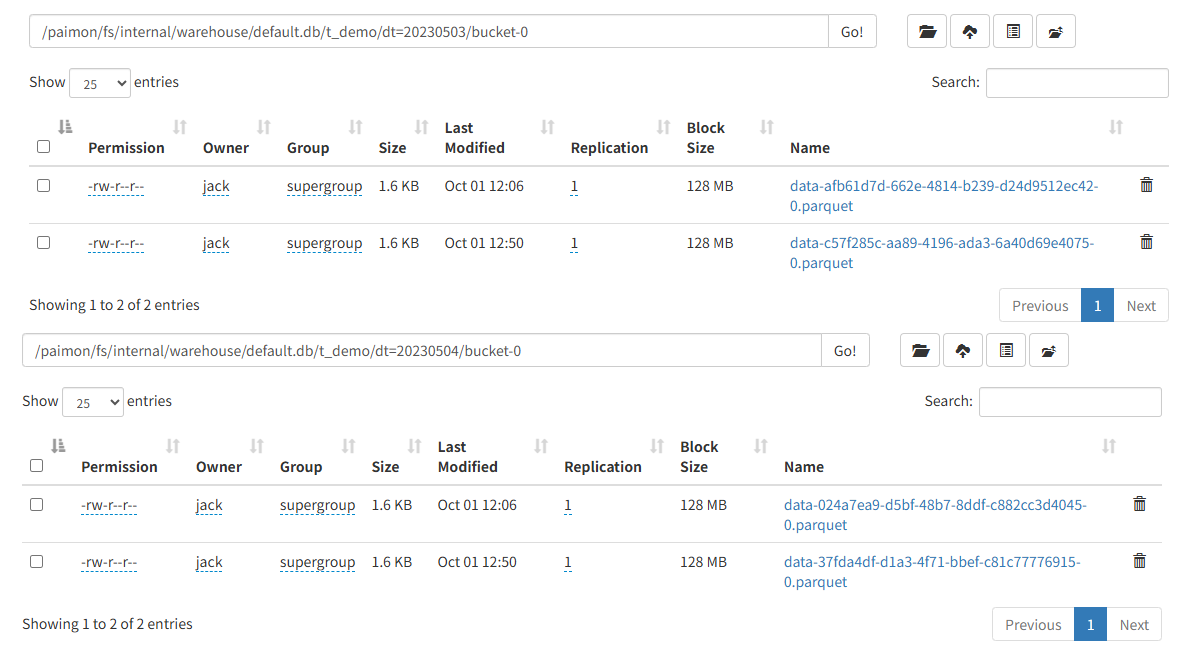Delete the data-afb61d7d parquet file via its trash icon
Image resolution: width=1183 pixels, height=648 pixels.
(x=1146, y=185)
